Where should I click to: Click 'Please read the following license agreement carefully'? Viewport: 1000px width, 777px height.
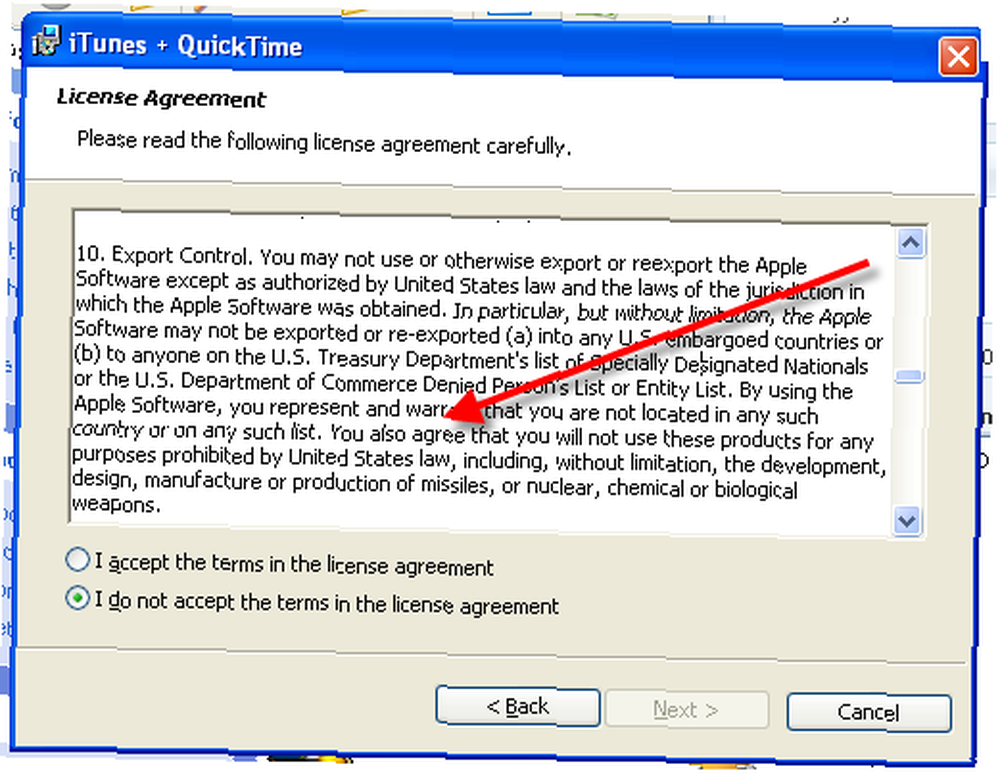324,142
